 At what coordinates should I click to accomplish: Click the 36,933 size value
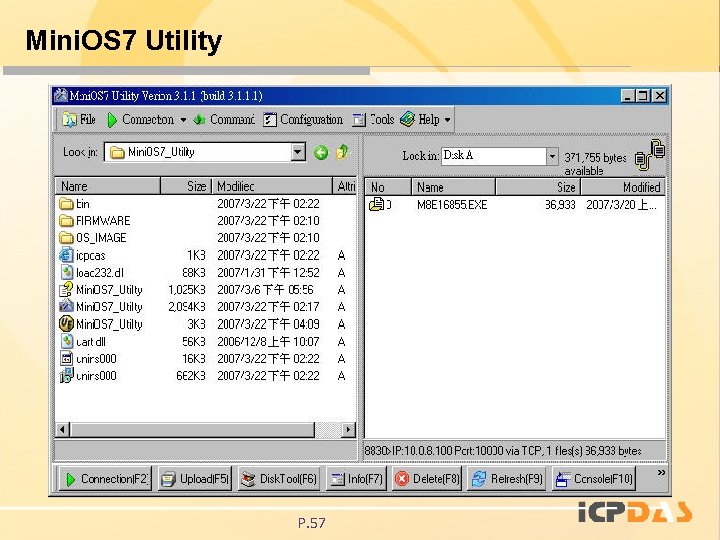point(560,204)
